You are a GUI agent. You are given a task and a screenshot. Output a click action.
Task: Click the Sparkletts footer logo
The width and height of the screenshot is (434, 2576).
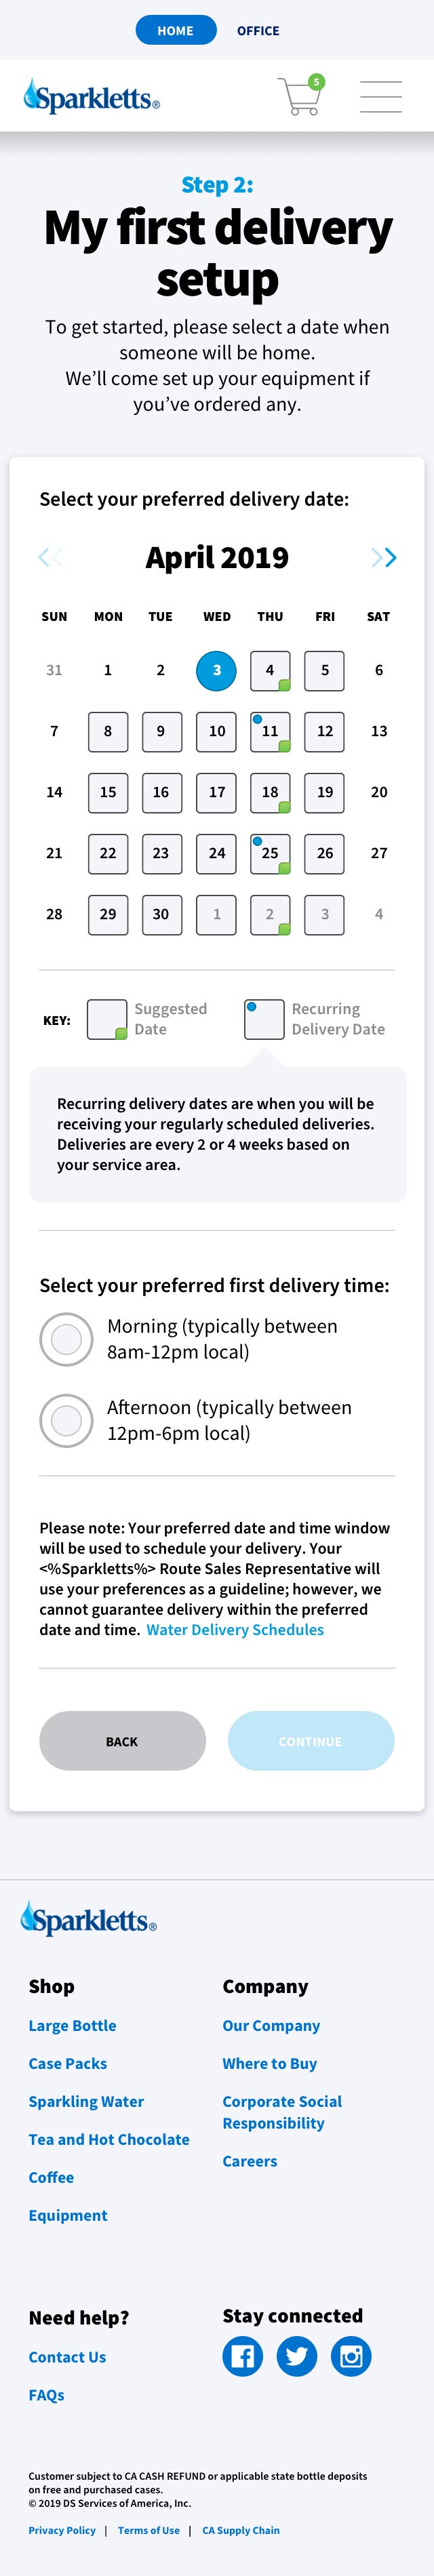tap(89, 1919)
